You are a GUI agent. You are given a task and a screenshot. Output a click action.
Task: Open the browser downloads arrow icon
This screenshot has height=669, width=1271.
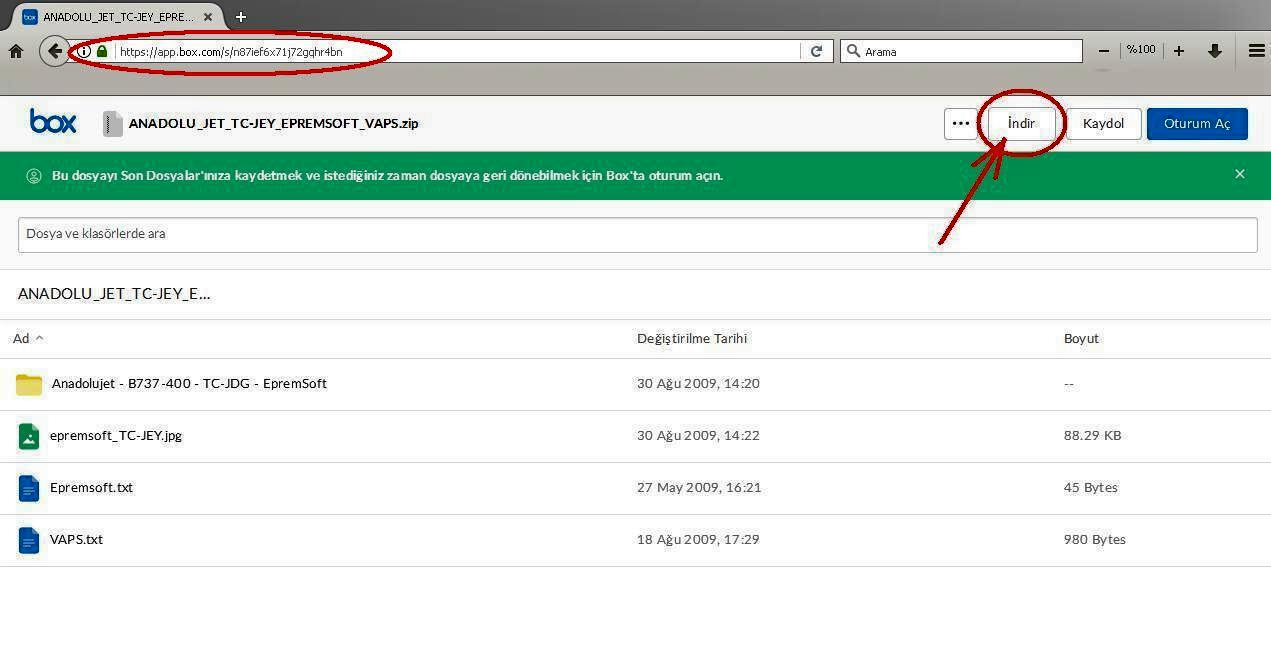pos(1215,51)
